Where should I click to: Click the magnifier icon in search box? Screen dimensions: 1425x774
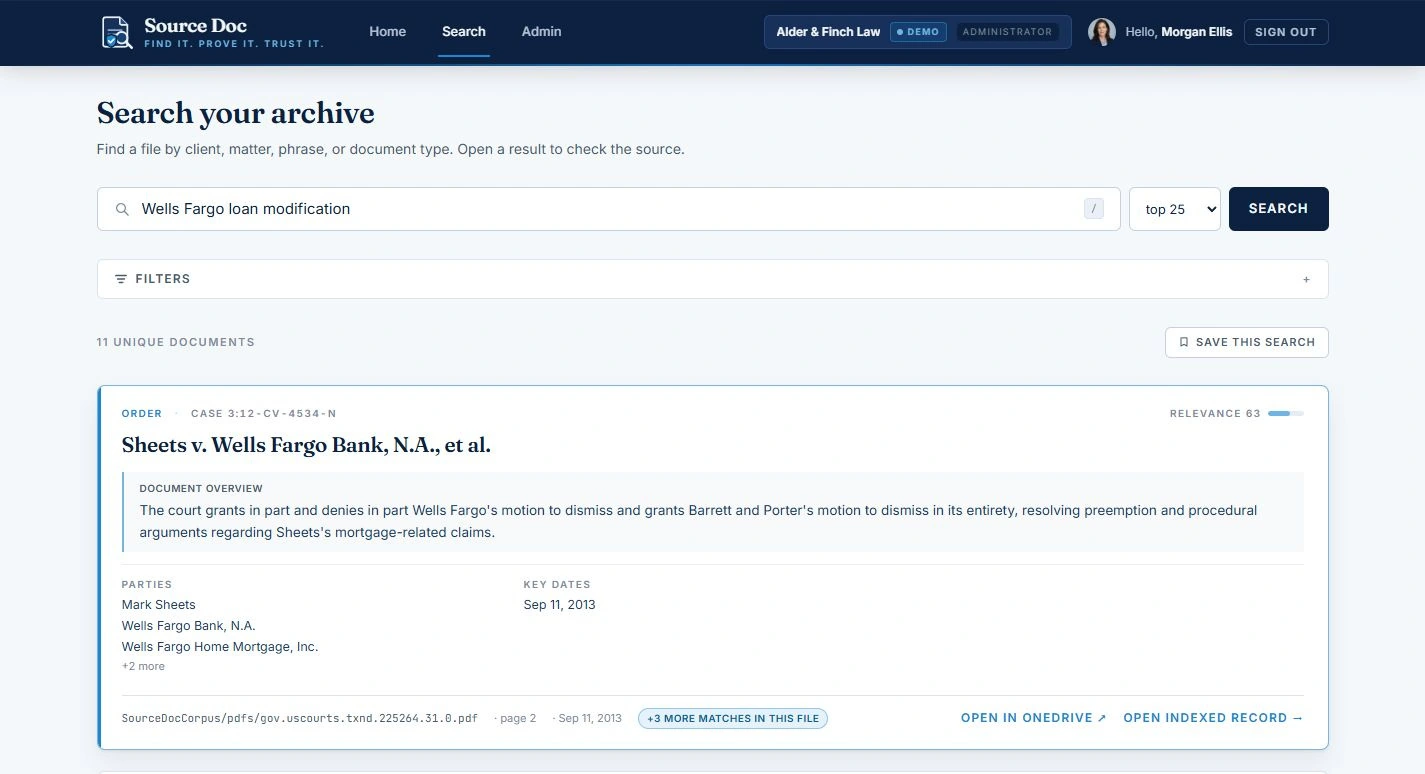pos(122,209)
